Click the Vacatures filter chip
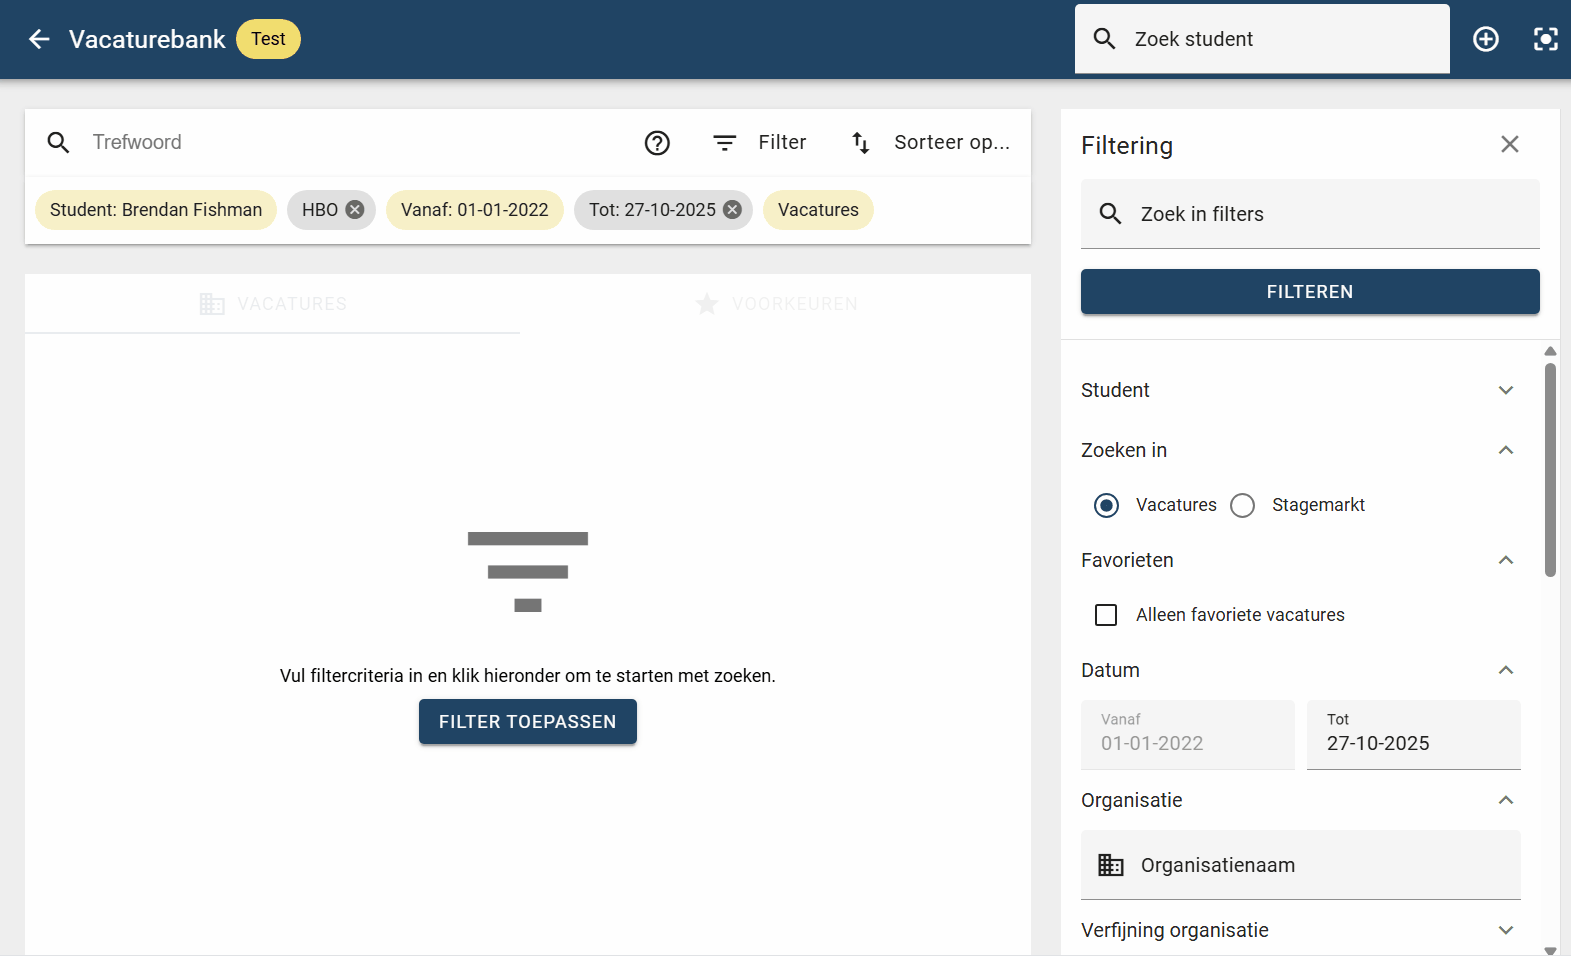This screenshot has height=956, width=1571. click(818, 210)
